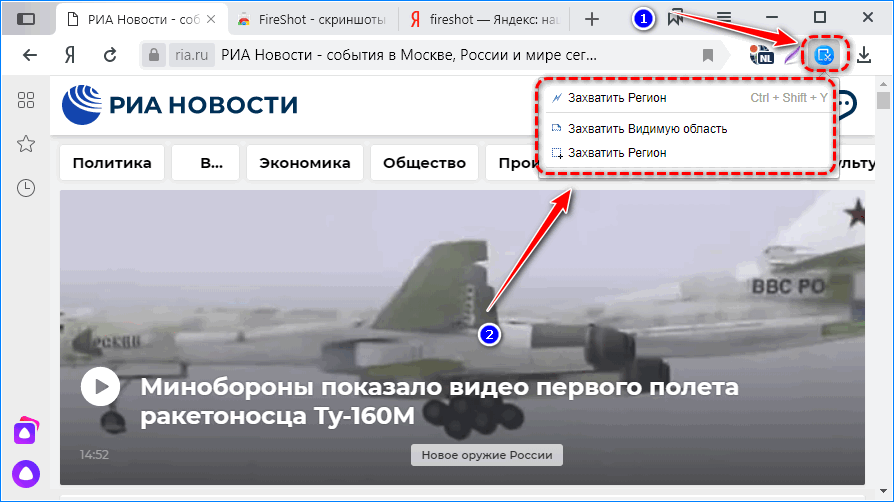
Task: Close the РИА Новости tab
Action: pyautogui.click(x=211, y=19)
